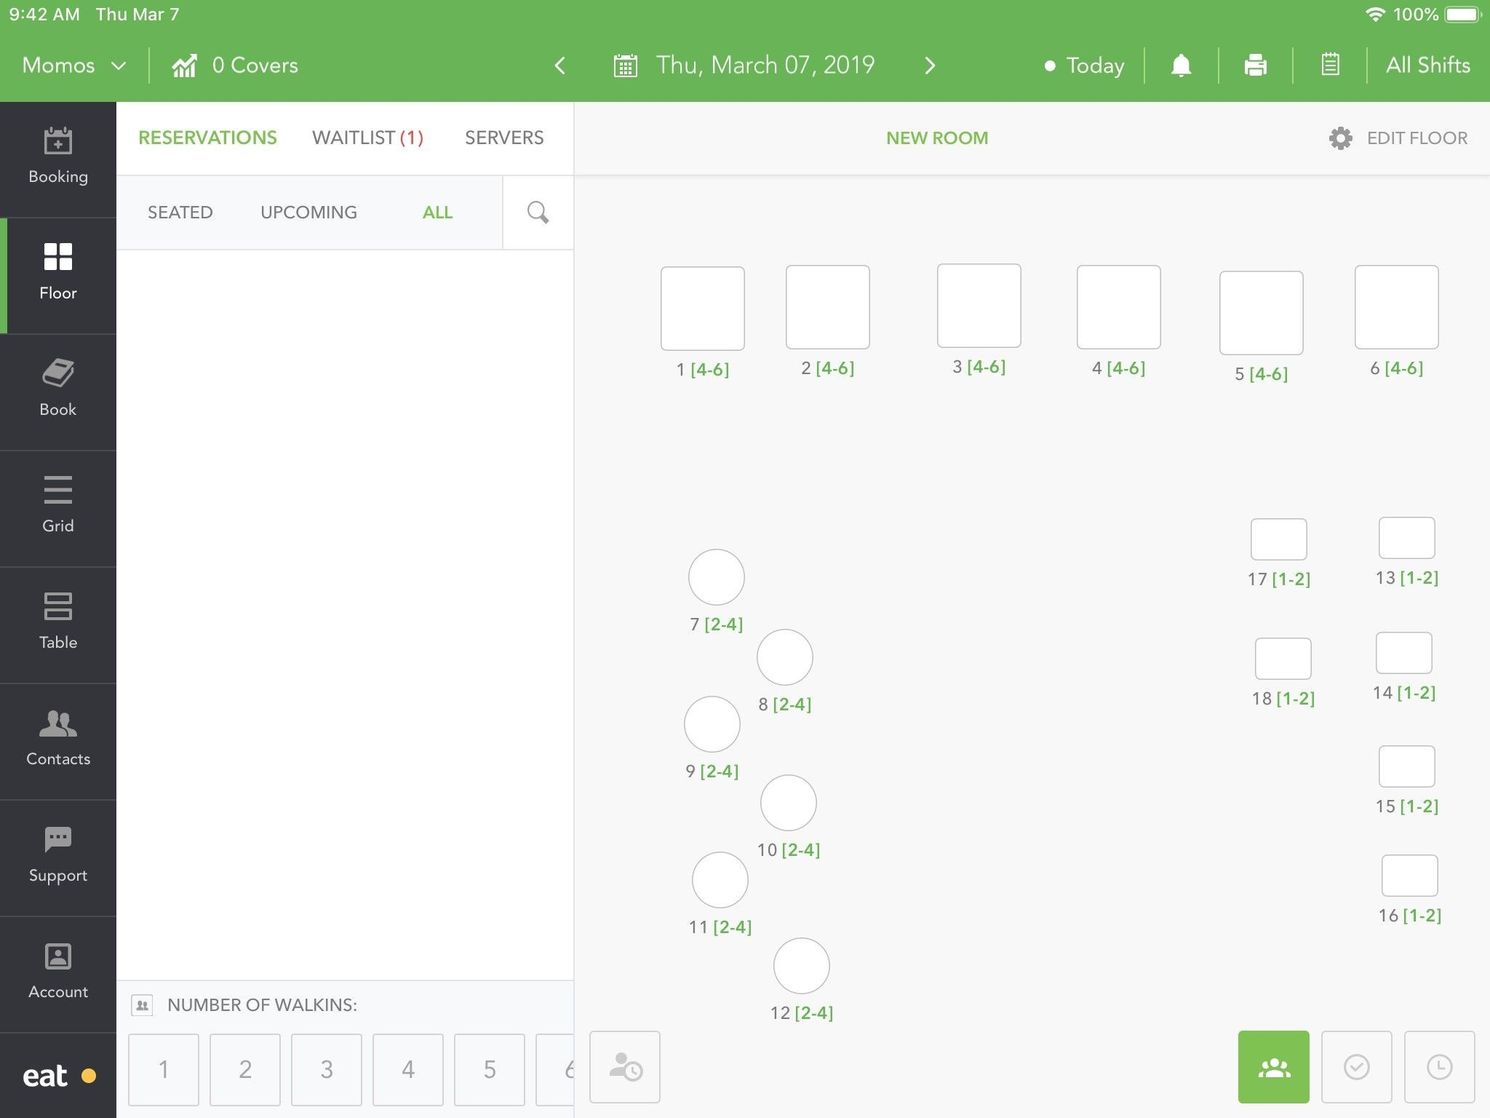This screenshot has height=1118, width=1490.
Task: Select small table 14 [1-2]
Action: (x=1404, y=653)
